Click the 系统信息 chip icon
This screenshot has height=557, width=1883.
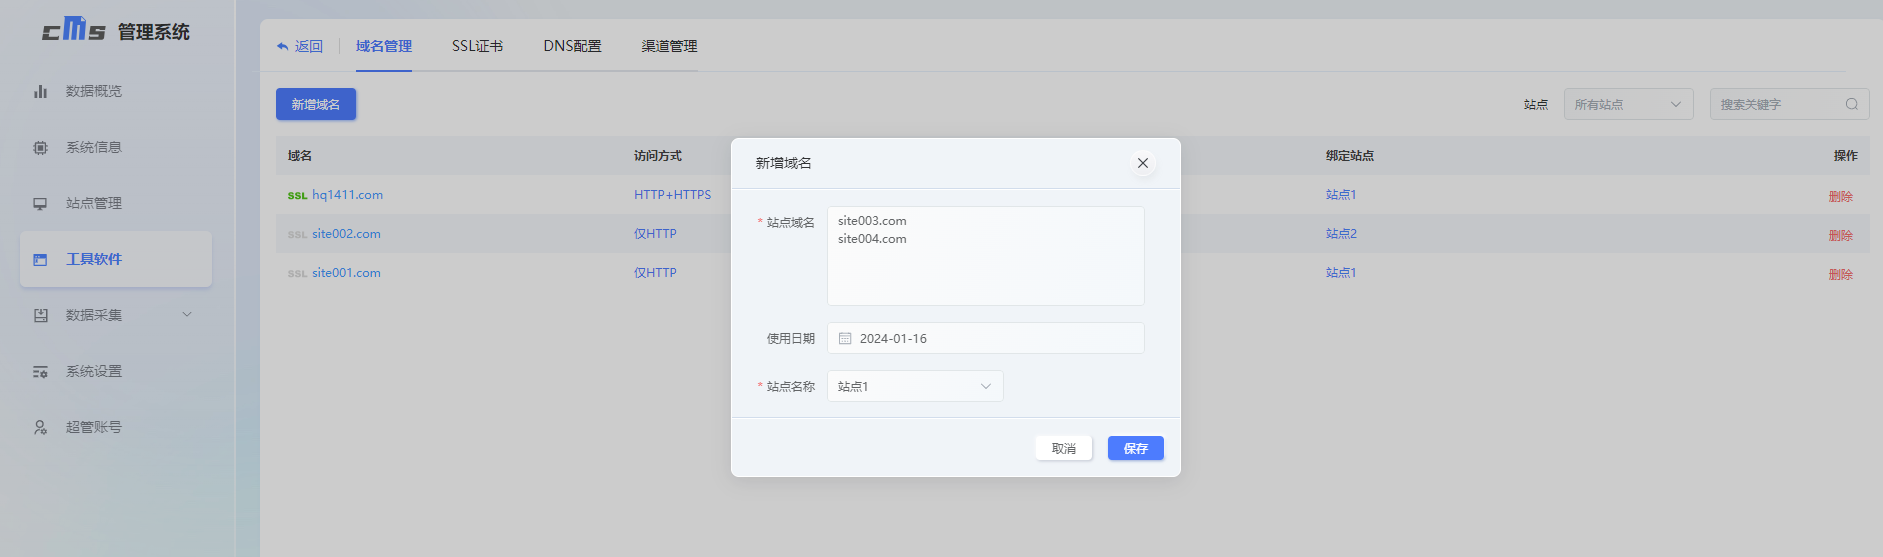[40, 147]
